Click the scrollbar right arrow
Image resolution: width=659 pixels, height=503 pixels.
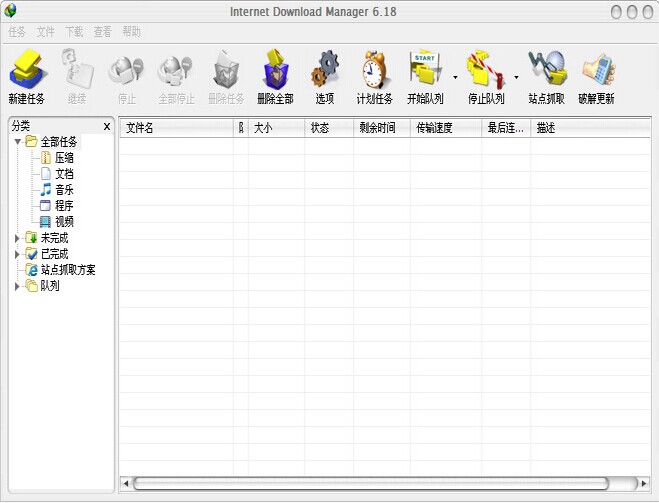tap(644, 483)
